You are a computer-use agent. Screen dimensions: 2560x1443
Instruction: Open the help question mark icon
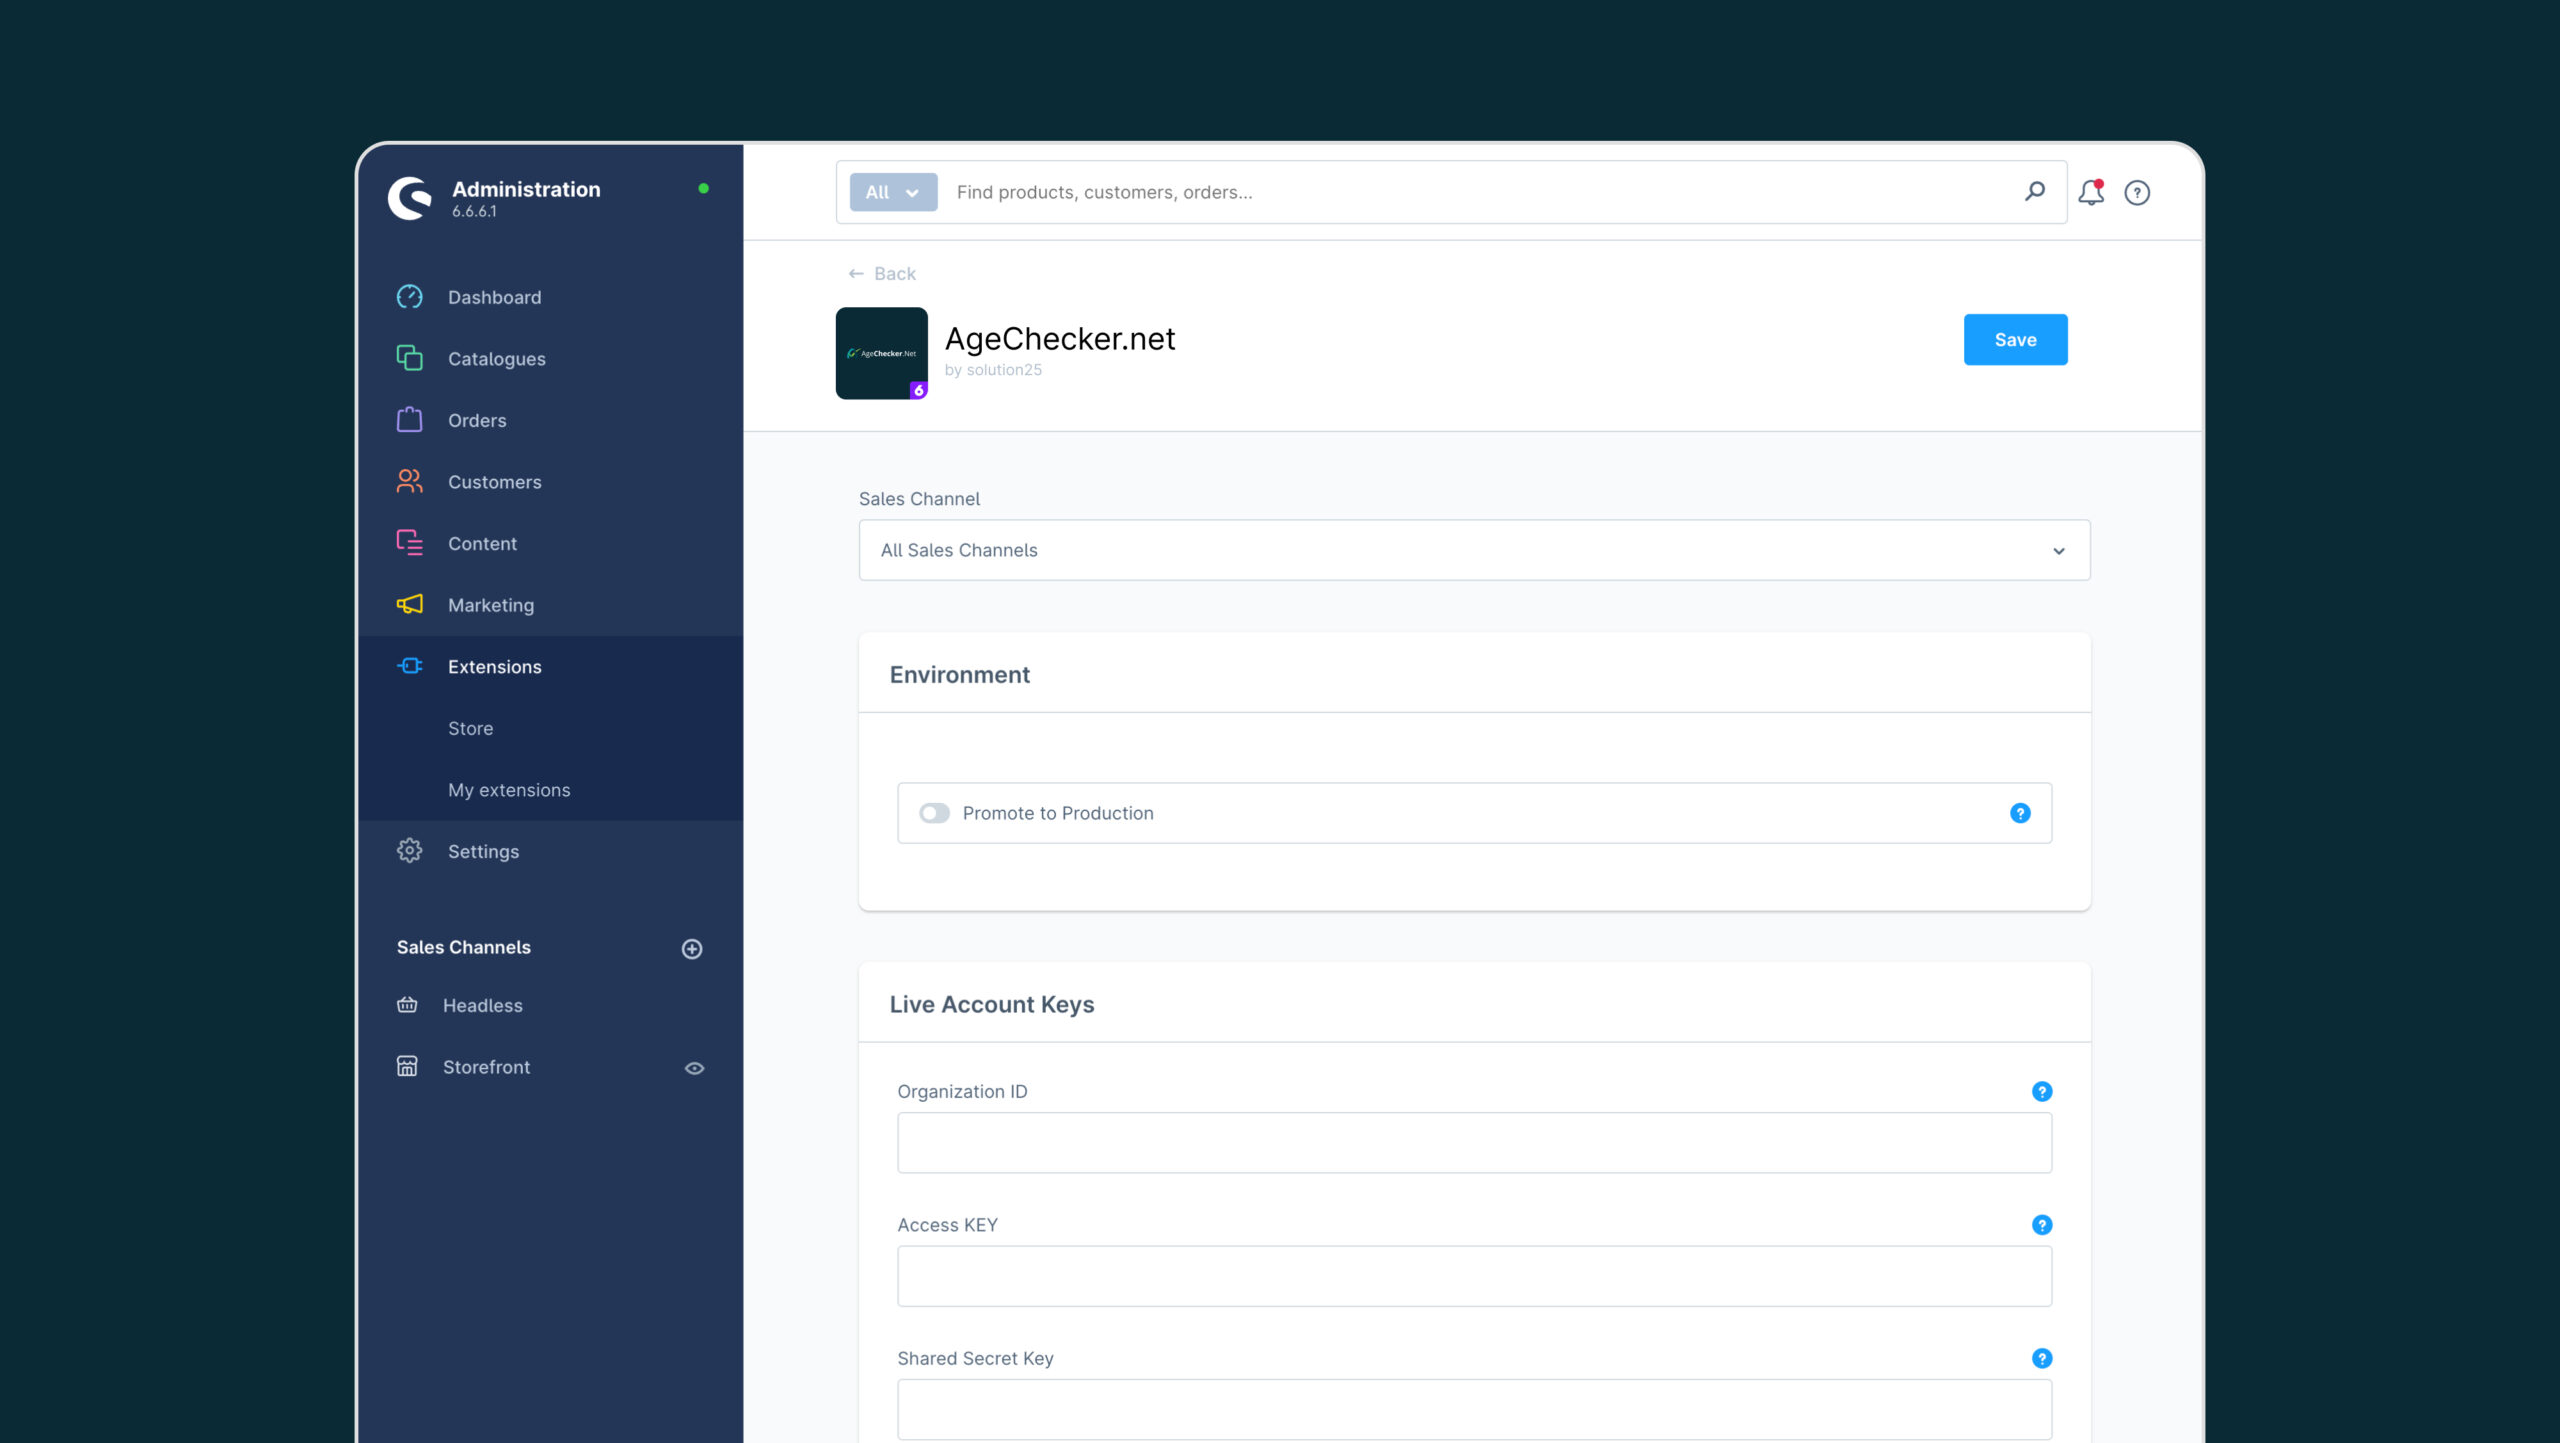pyautogui.click(x=2137, y=192)
